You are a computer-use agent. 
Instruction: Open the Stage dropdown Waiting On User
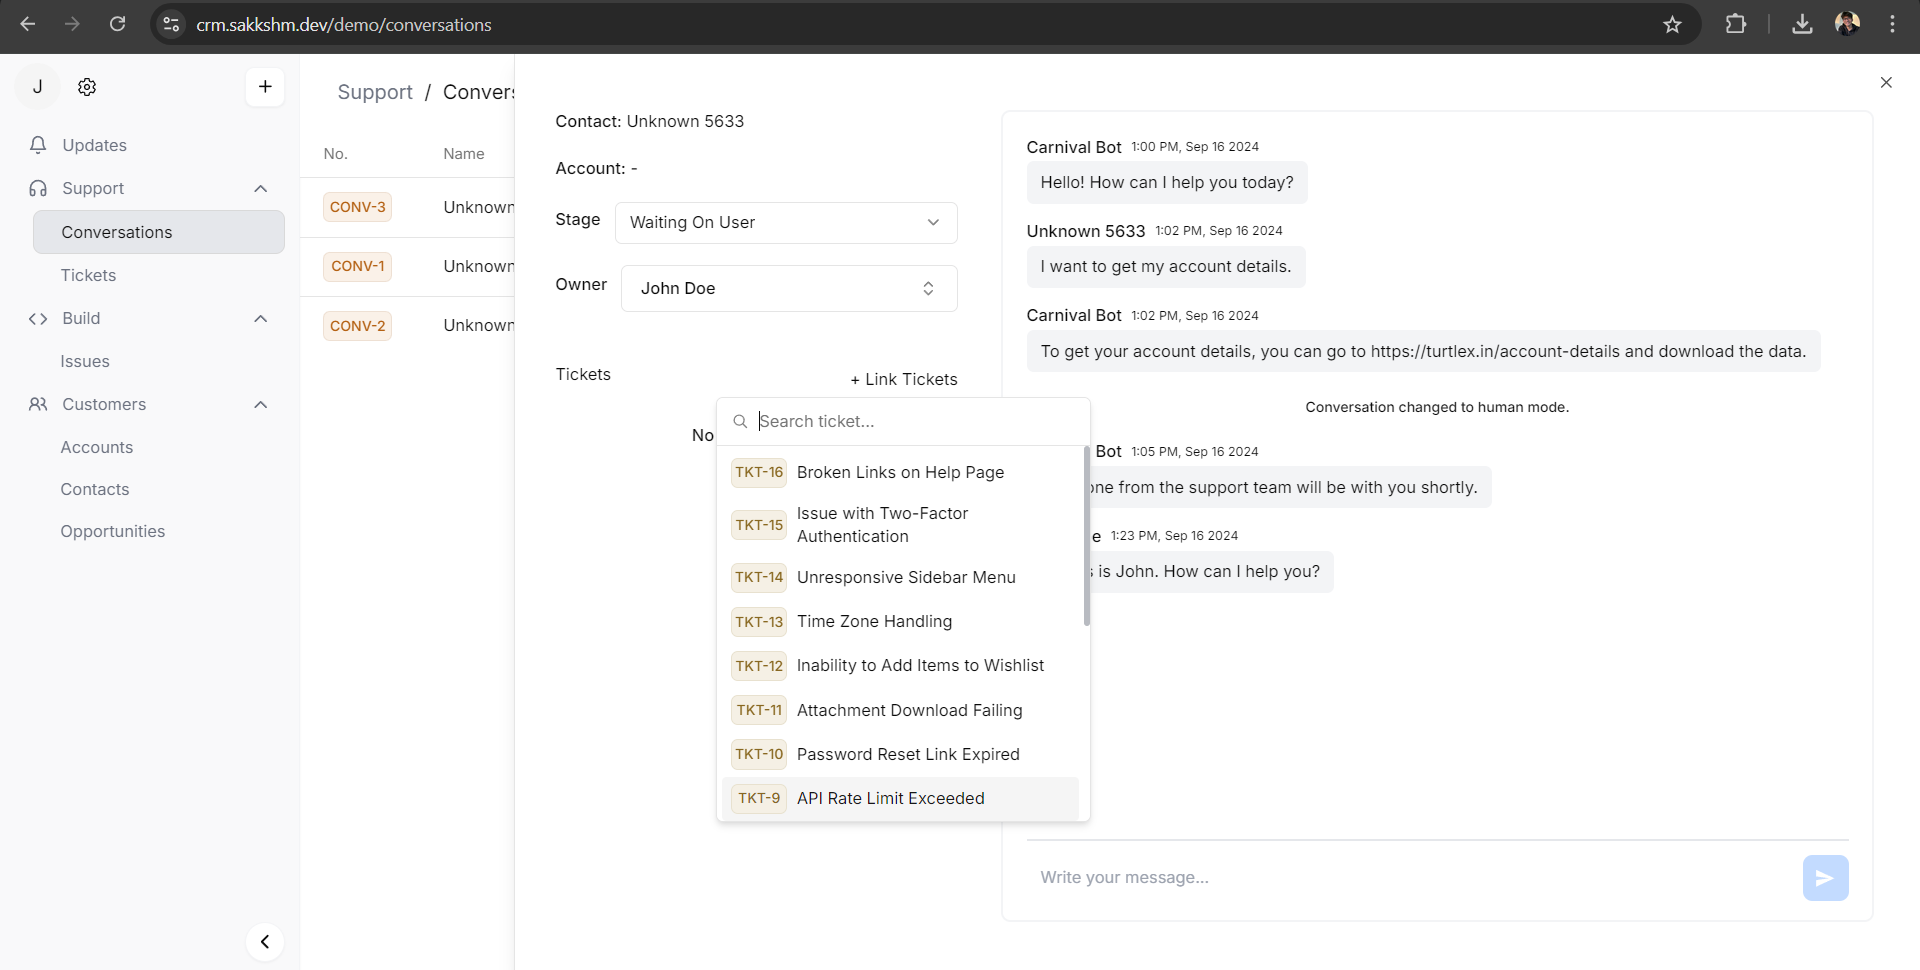coord(786,223)
